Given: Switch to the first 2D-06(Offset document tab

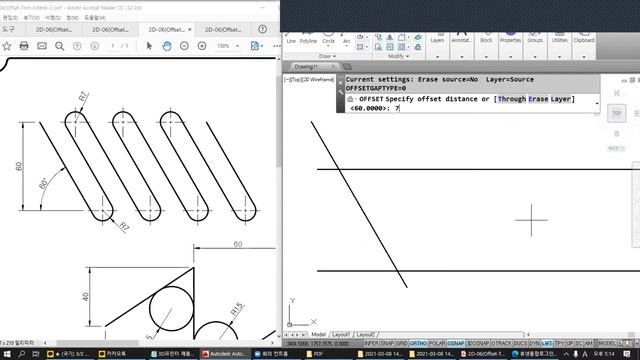Looking at the screenshot, I should [53, 29].
